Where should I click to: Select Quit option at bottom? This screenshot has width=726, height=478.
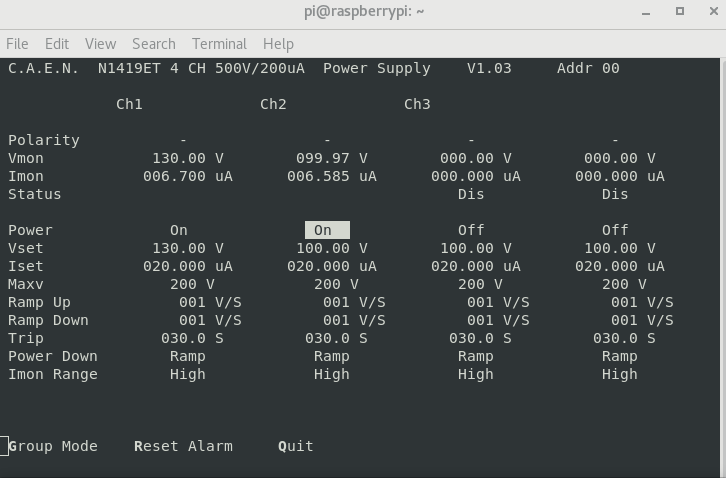tap(295, 446)
